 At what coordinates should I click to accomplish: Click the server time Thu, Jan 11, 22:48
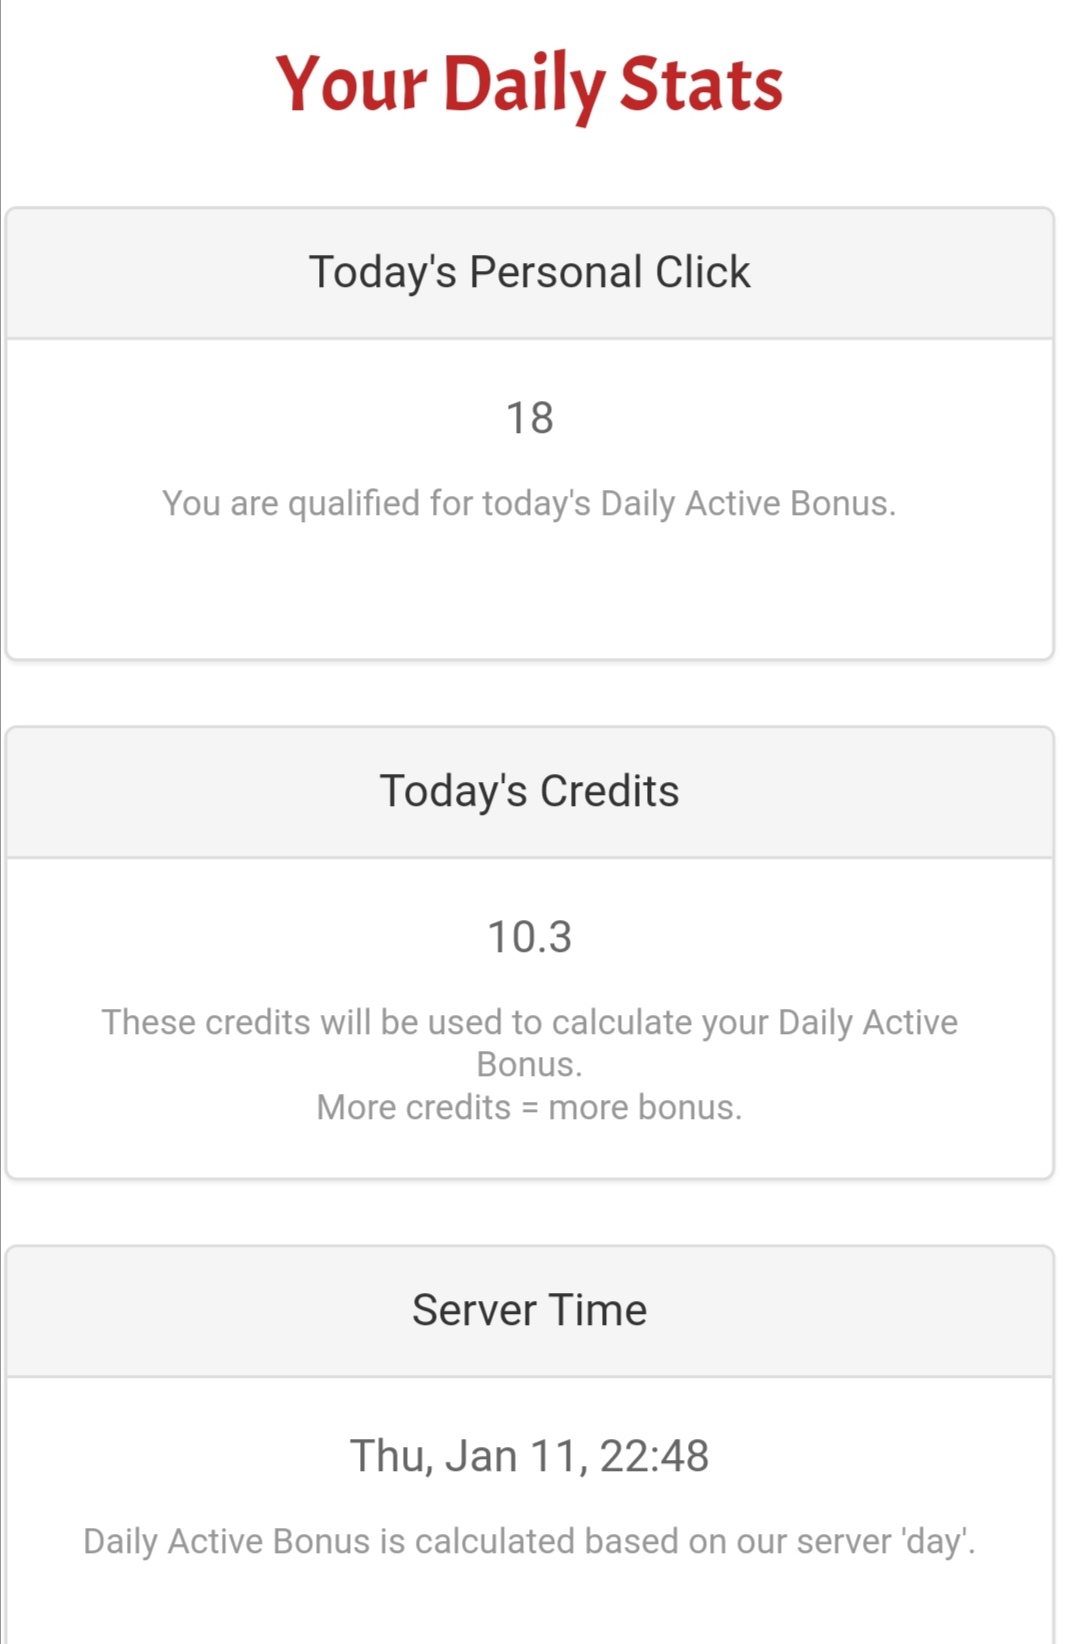529,1456
